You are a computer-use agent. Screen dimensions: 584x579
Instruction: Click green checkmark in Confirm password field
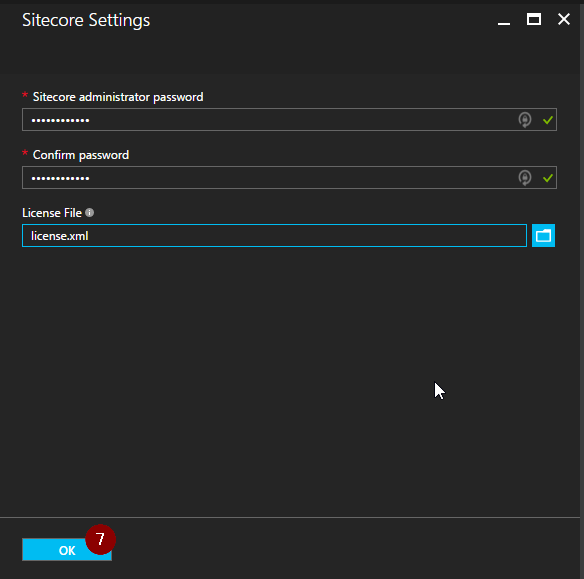[548, 178]
